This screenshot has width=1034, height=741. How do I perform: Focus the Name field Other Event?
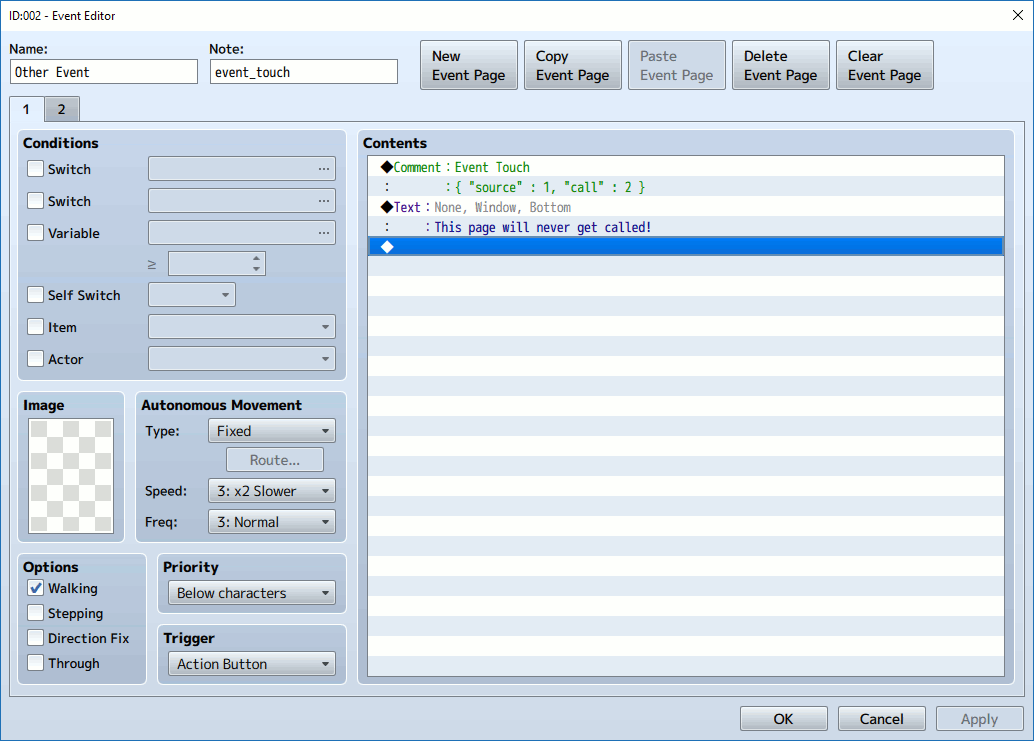(104, 72)
